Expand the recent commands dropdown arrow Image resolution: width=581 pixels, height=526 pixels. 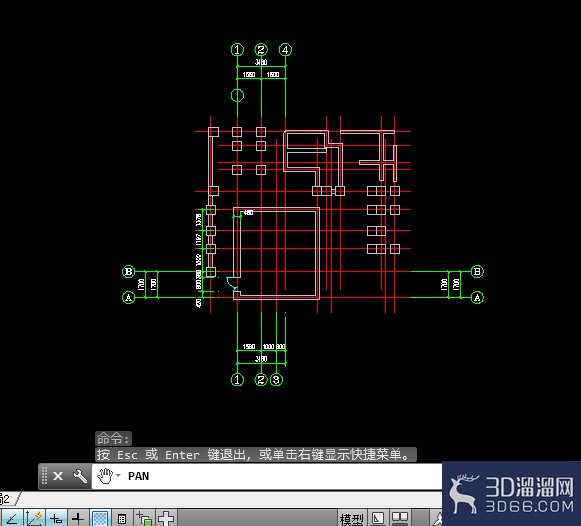coord(118,475)
